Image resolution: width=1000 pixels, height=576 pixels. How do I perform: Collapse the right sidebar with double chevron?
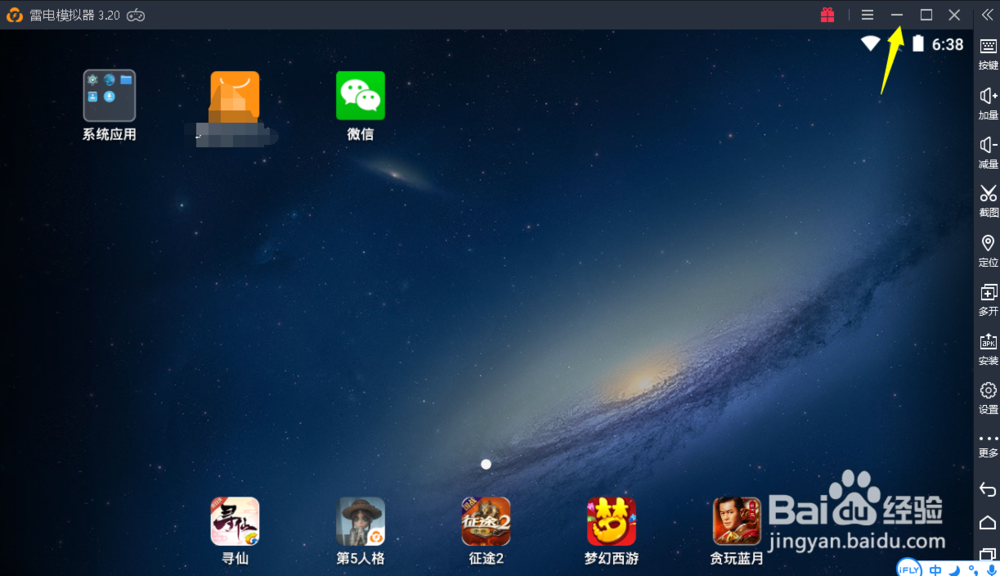click(x=987, y=15)
